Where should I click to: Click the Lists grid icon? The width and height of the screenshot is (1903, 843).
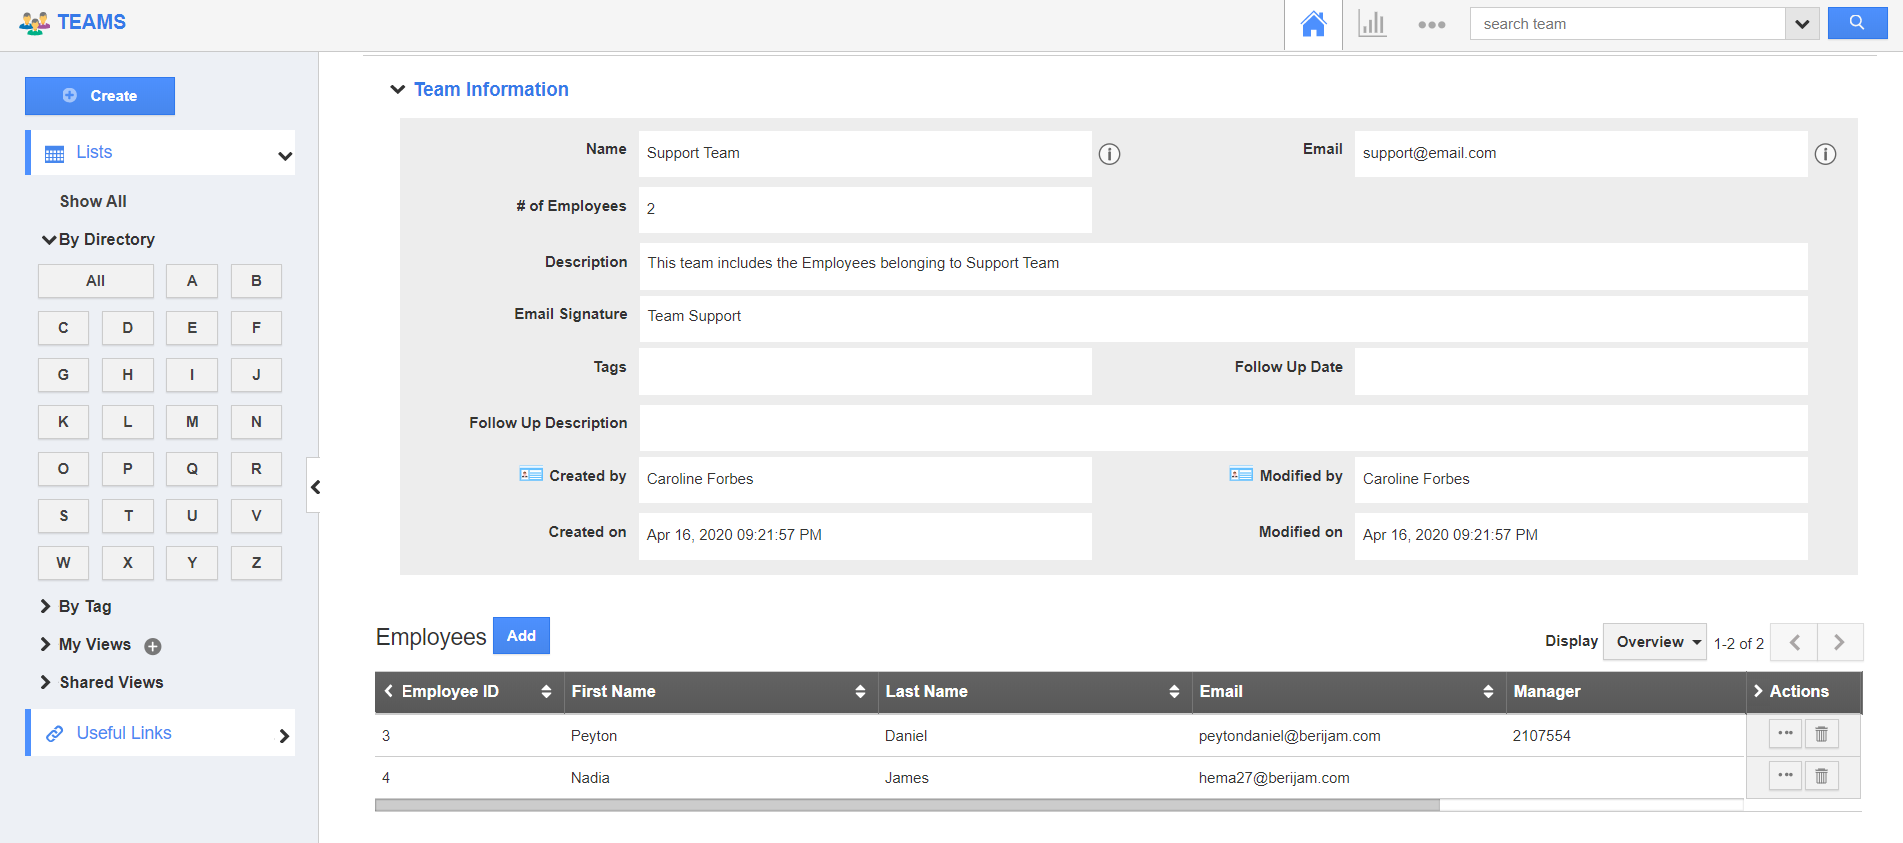(x=55, y=154)
